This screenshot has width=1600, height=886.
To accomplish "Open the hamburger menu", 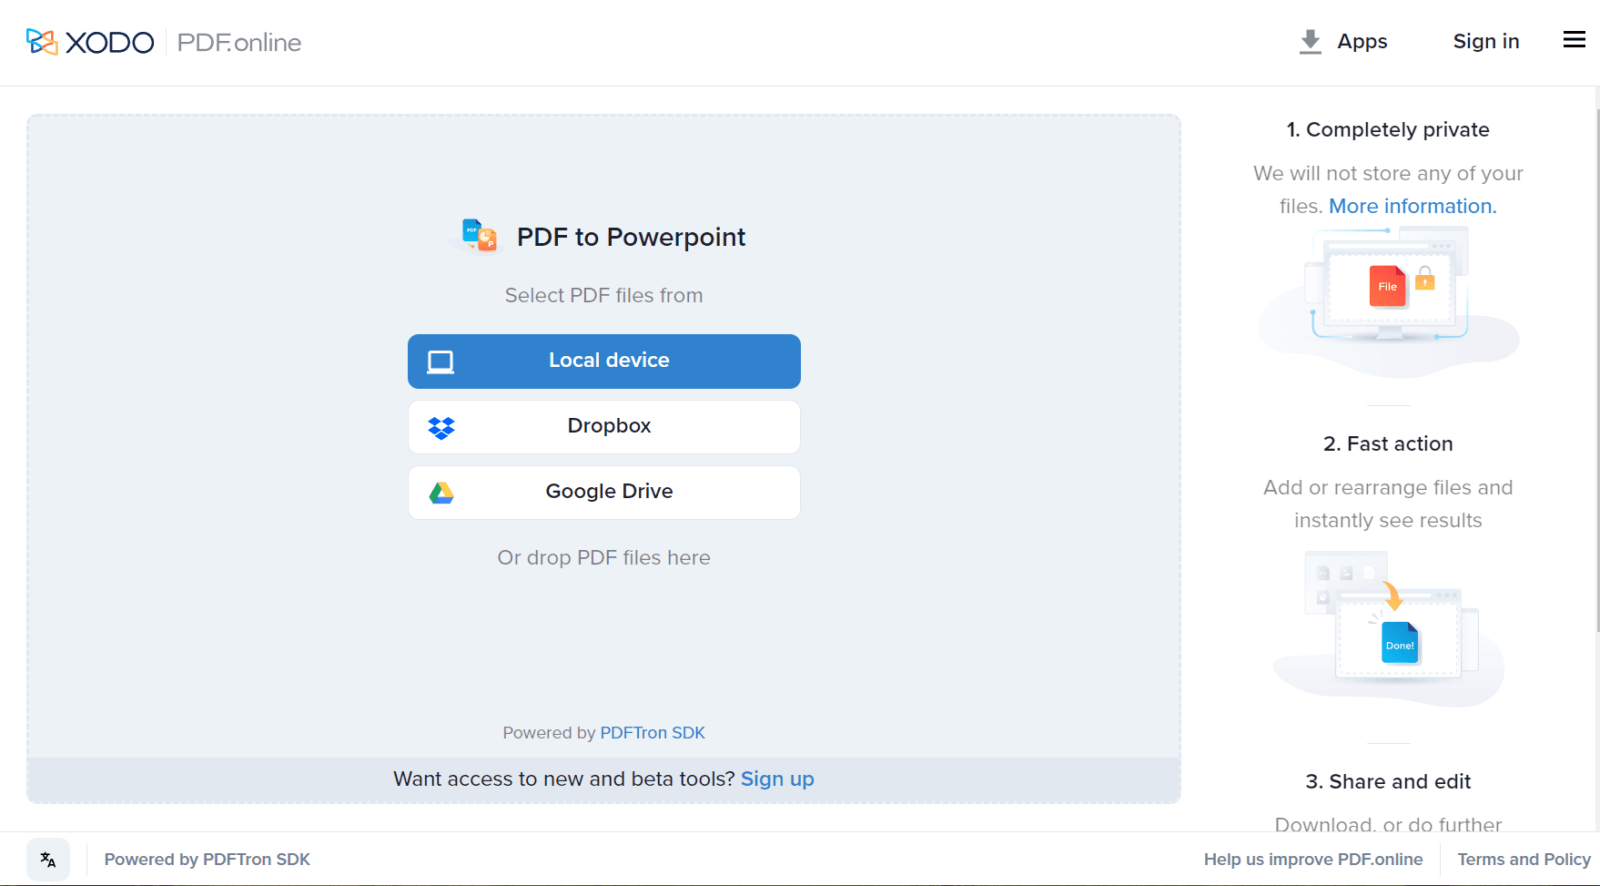I will point(1574,40).
